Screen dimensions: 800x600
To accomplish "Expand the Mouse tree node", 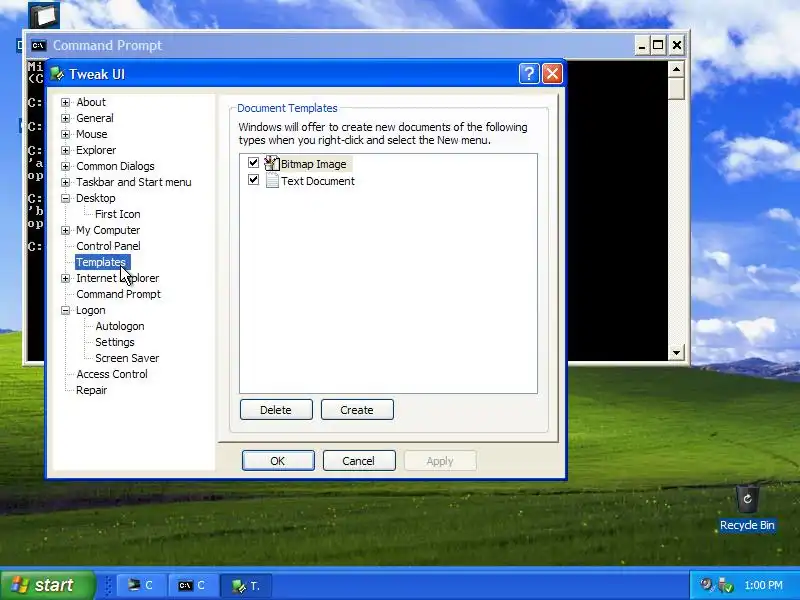I will [65, 134].
